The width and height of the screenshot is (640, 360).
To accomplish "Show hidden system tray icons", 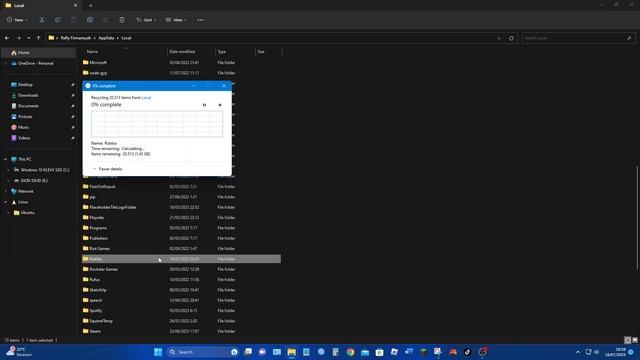I will click(x=578, y=352).
